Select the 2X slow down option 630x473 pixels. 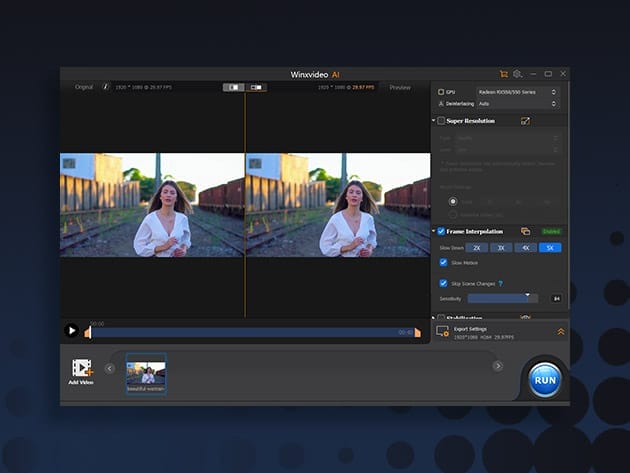(x=477, y=247)
